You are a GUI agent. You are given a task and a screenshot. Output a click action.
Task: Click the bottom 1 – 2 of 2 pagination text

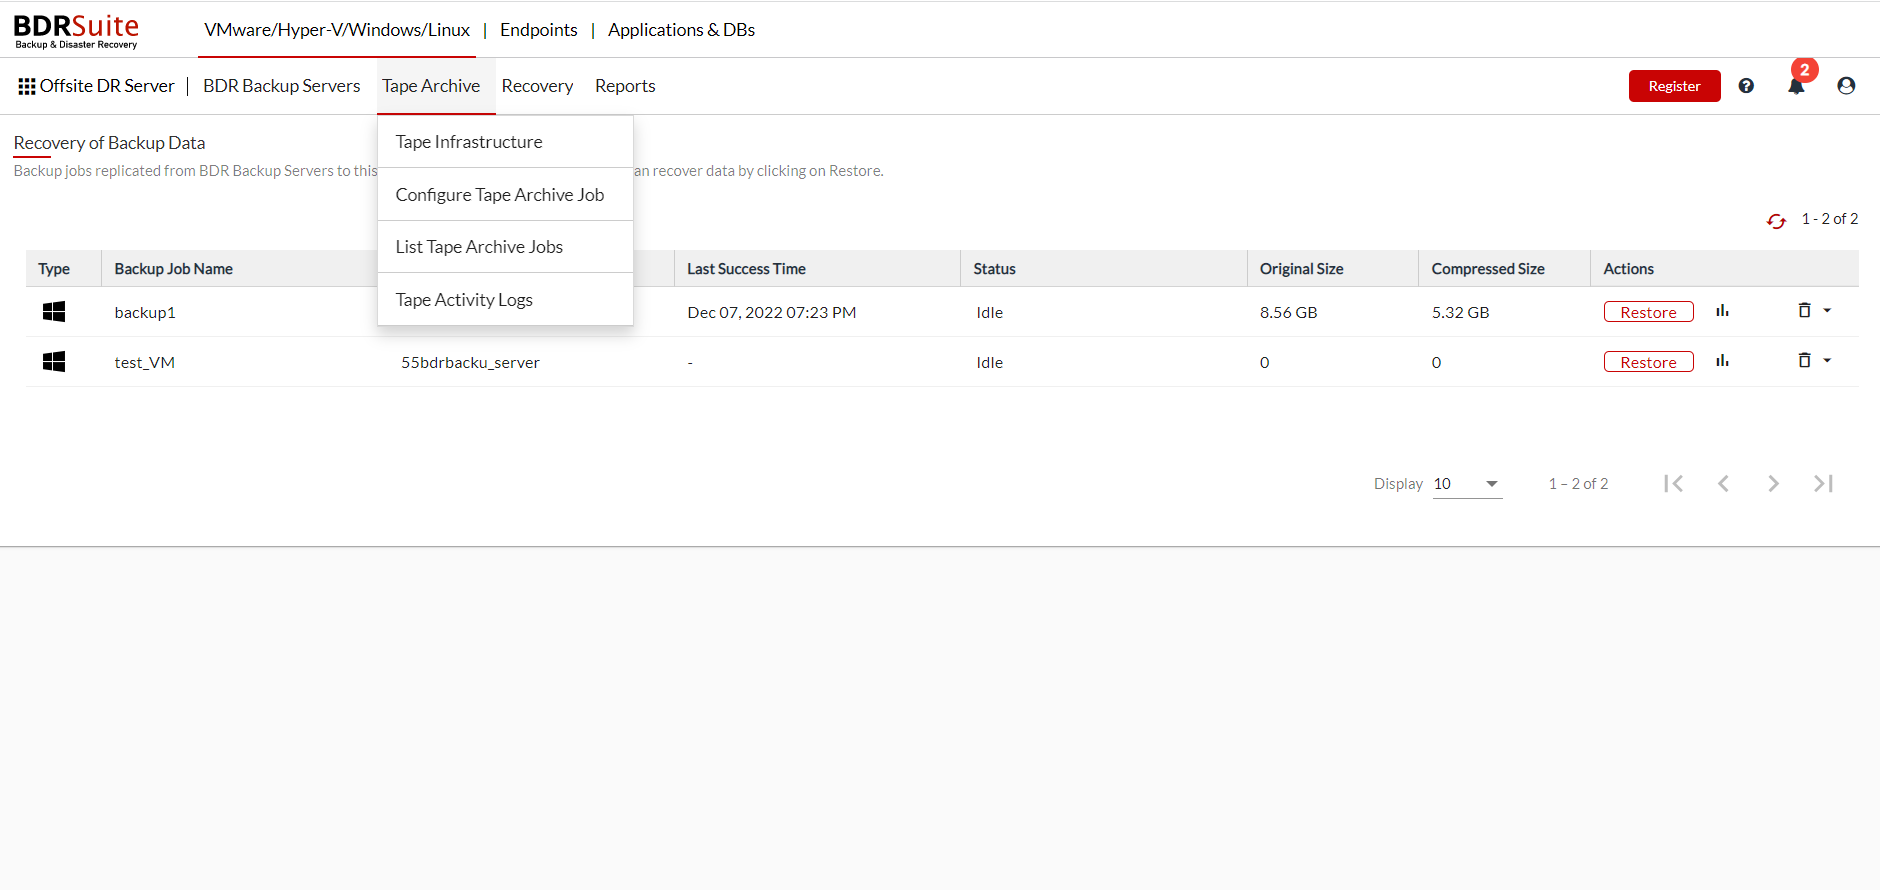1578,484
